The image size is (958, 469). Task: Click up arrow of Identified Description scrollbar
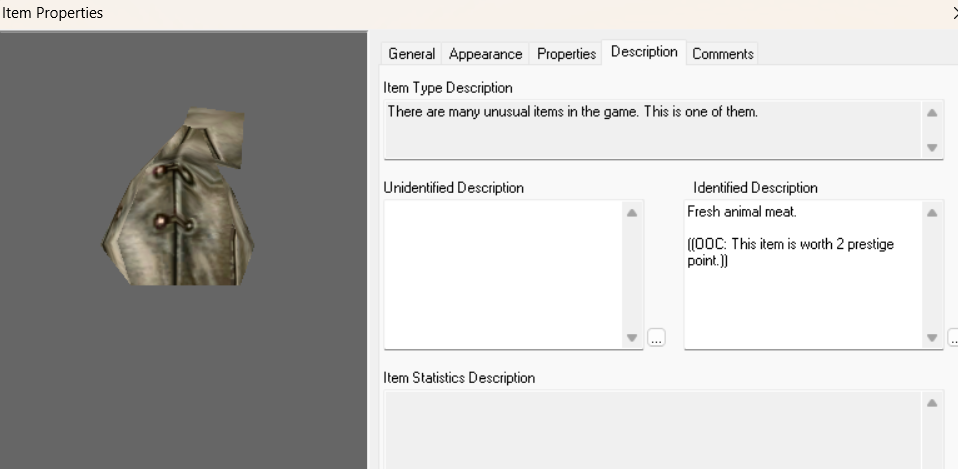coord(932,213)
